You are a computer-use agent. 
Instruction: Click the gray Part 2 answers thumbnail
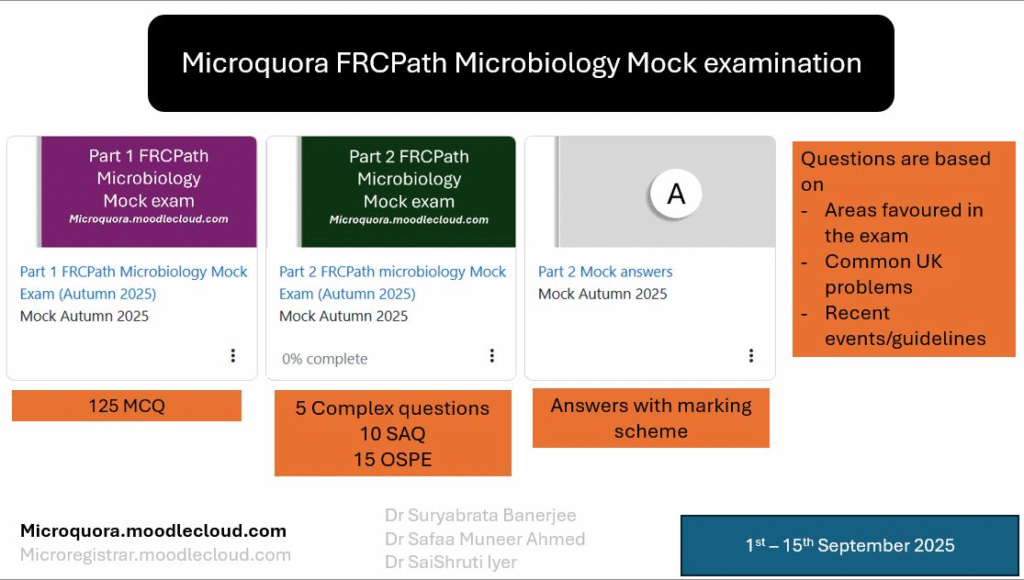pyautogui.click(x=600, y=191)
